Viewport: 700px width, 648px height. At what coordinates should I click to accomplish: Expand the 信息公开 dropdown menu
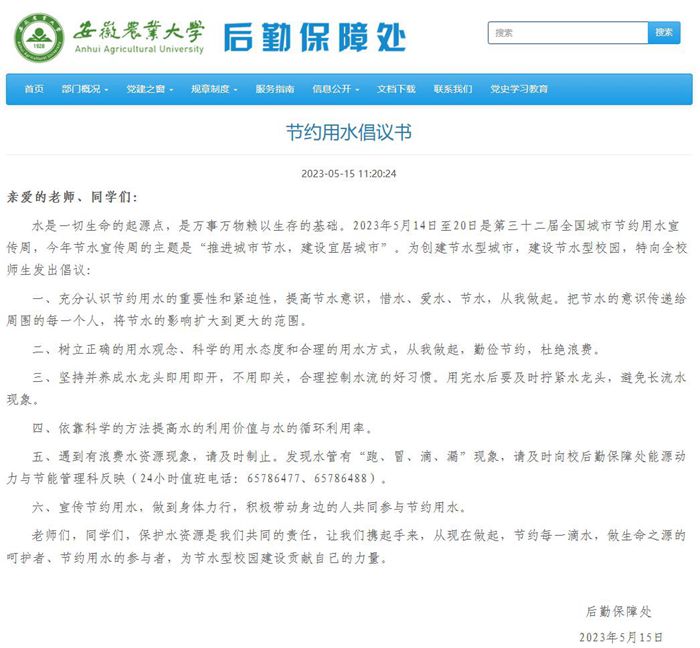[x=336, y=89]
